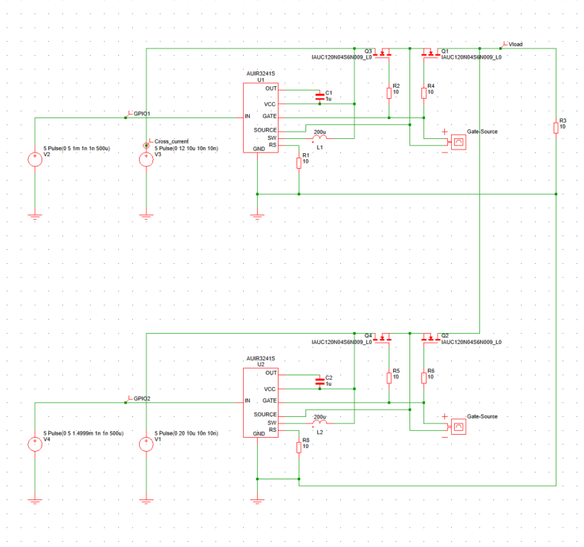Select the Vload net label
The height and width of the screenshot is (547, 584).
(515, 44)
